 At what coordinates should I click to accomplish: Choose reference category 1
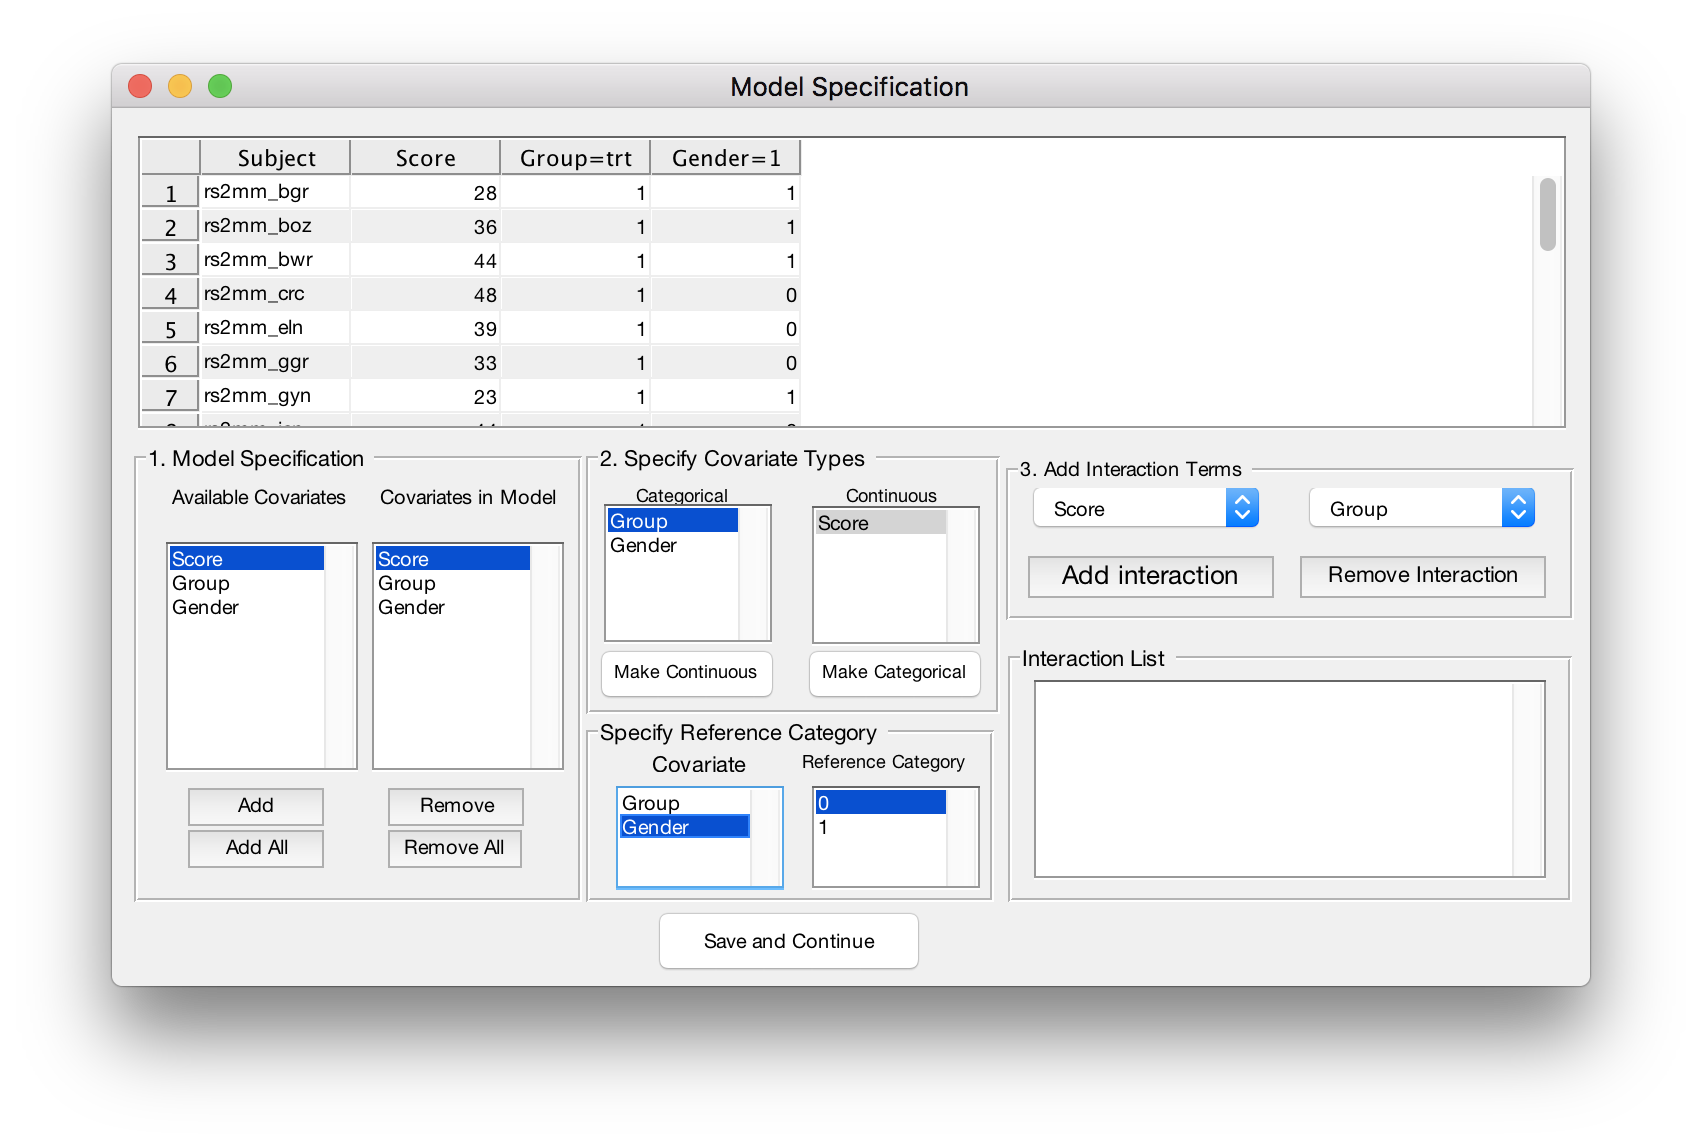[x=824, y=828]
